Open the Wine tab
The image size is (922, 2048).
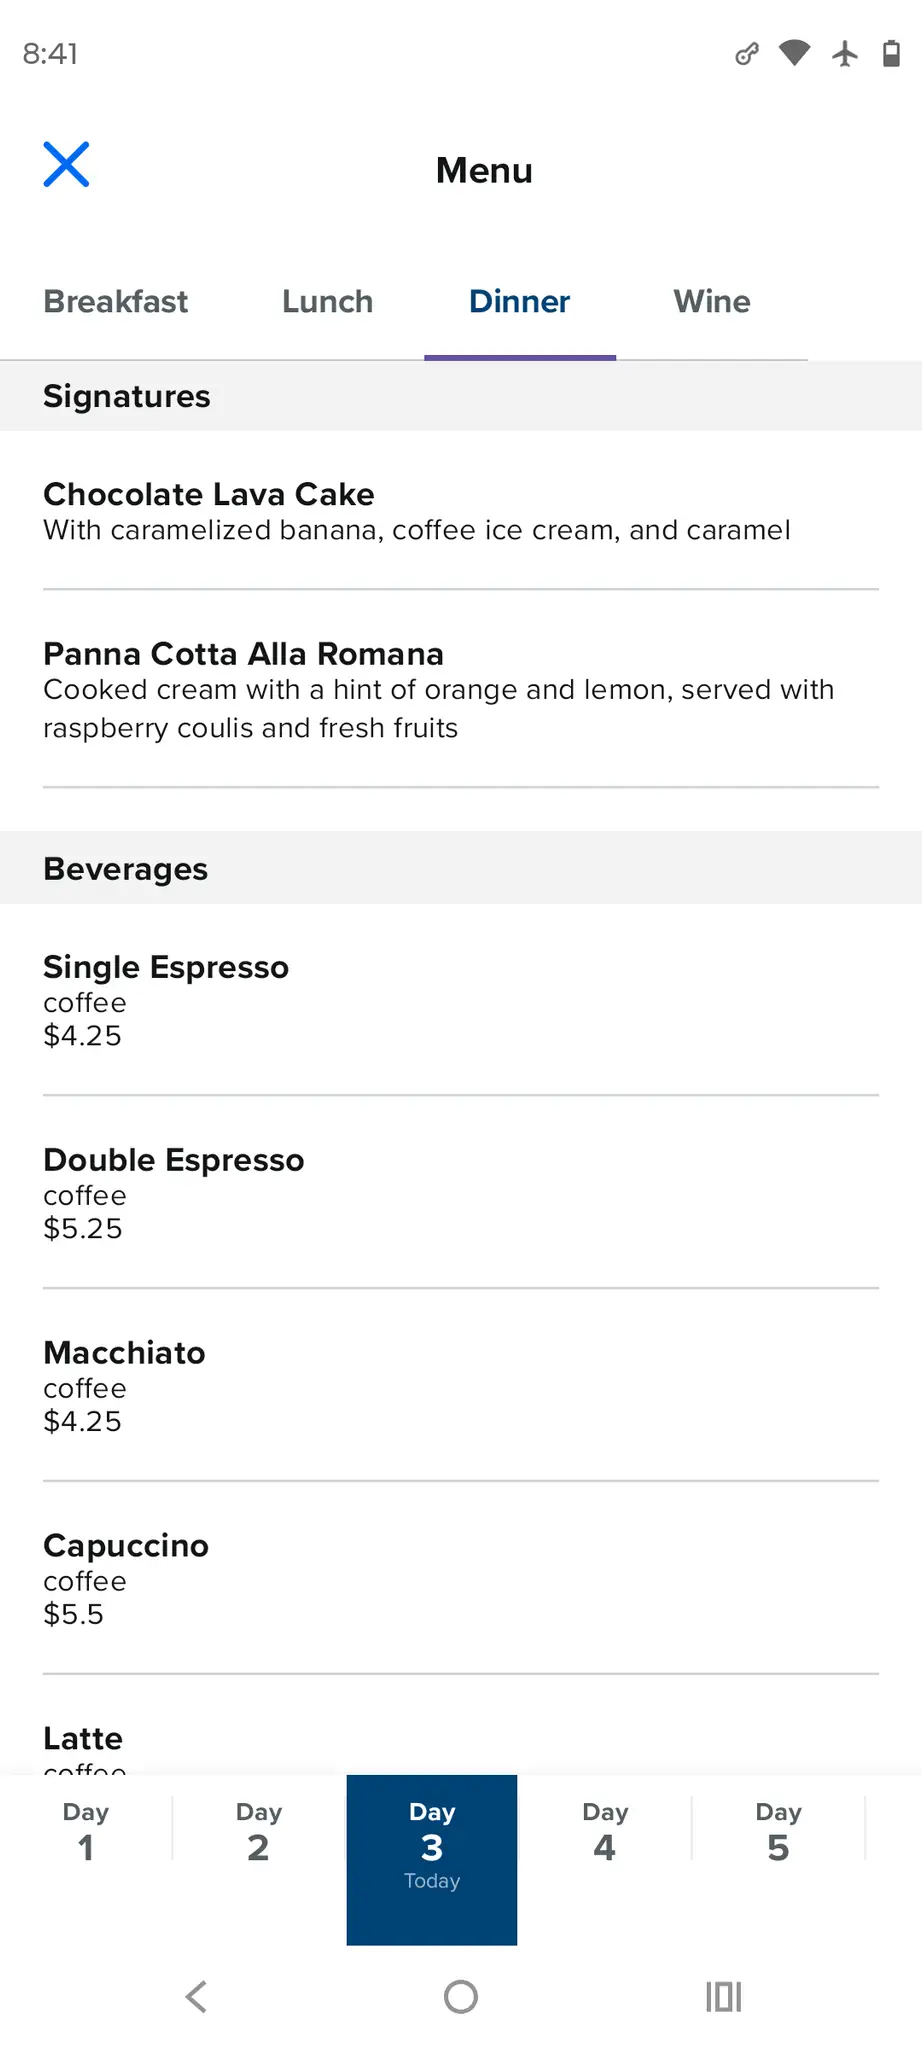711,301
